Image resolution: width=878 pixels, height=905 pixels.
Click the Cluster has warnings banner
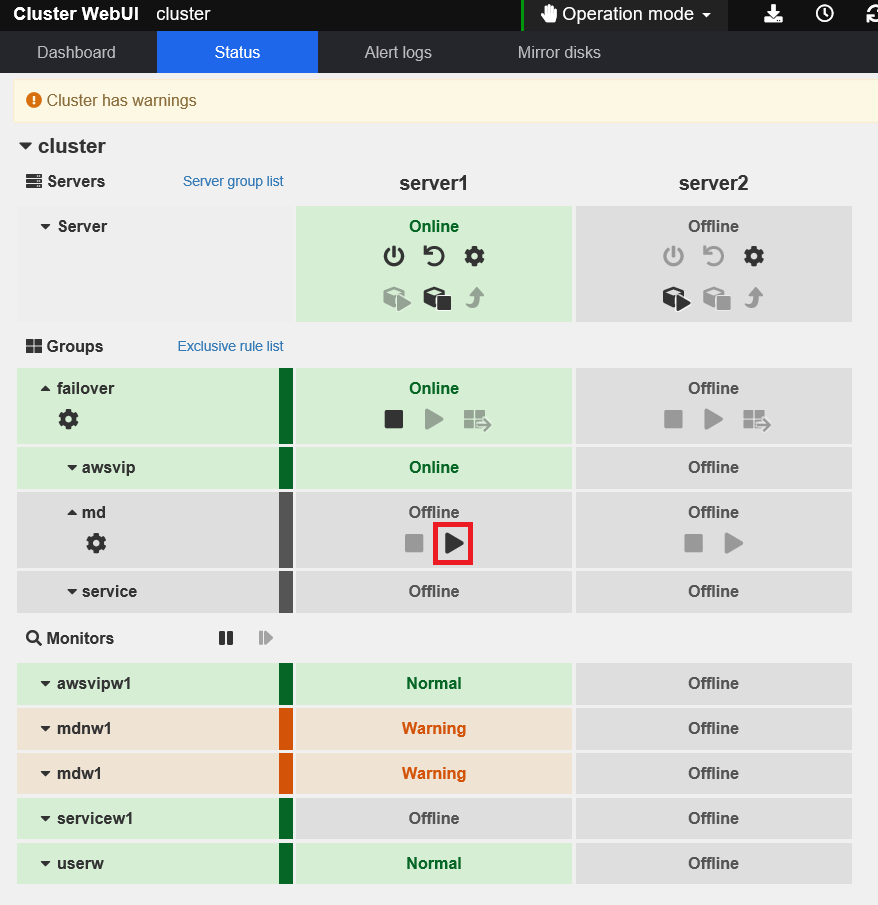[112, 100]
